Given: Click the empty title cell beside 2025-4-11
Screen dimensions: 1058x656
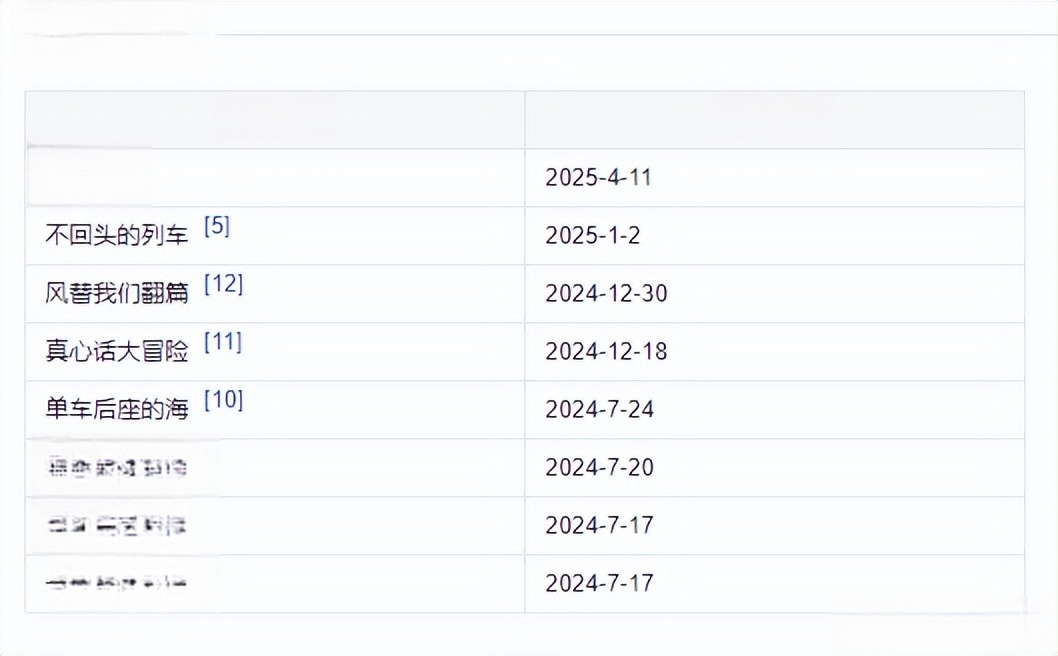Looking at the screenshot, I should 275,178.
